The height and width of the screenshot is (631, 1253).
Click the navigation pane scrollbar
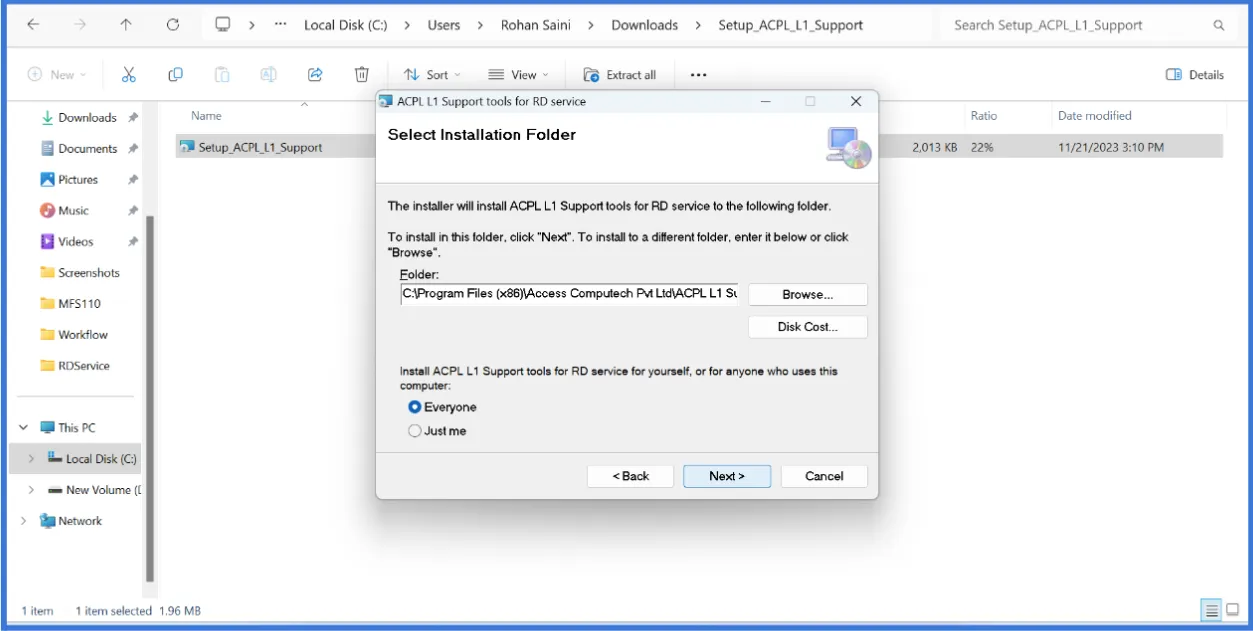150,397
